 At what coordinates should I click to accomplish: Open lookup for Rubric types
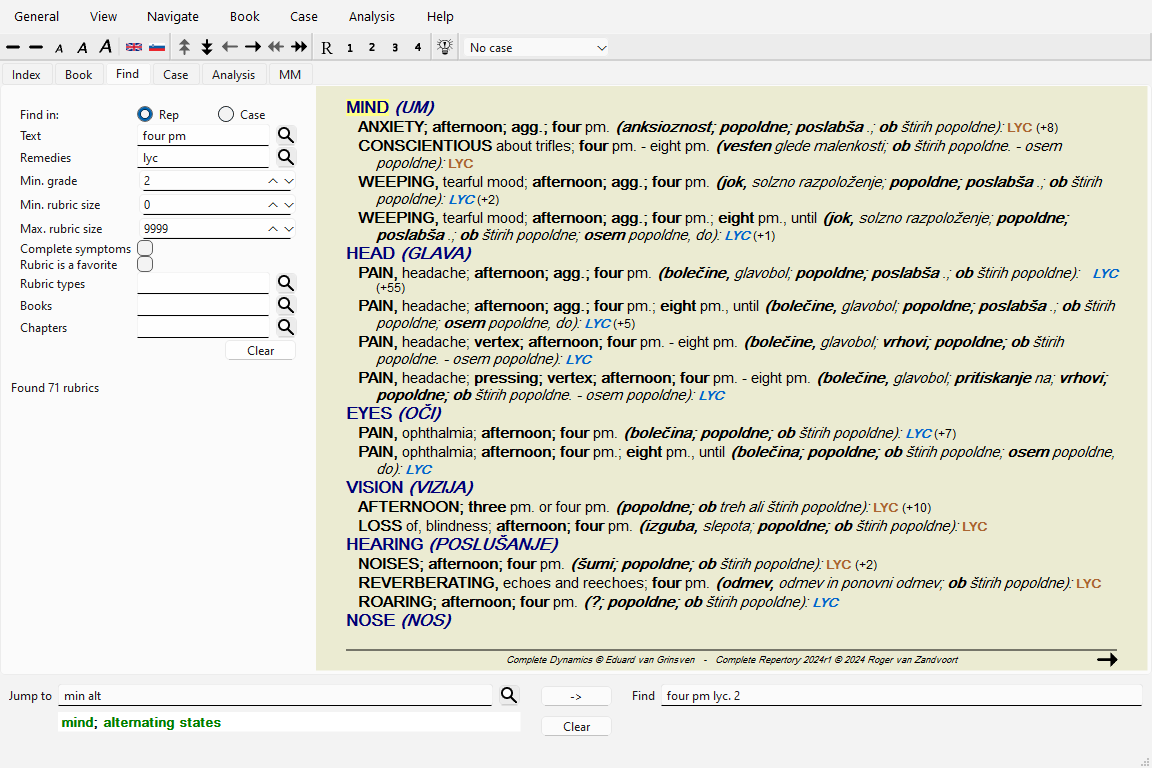pyautogui.click(x=286, y=283)
